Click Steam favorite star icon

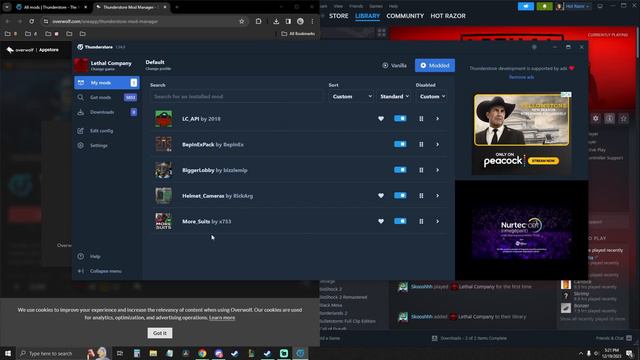click(623, 118)
